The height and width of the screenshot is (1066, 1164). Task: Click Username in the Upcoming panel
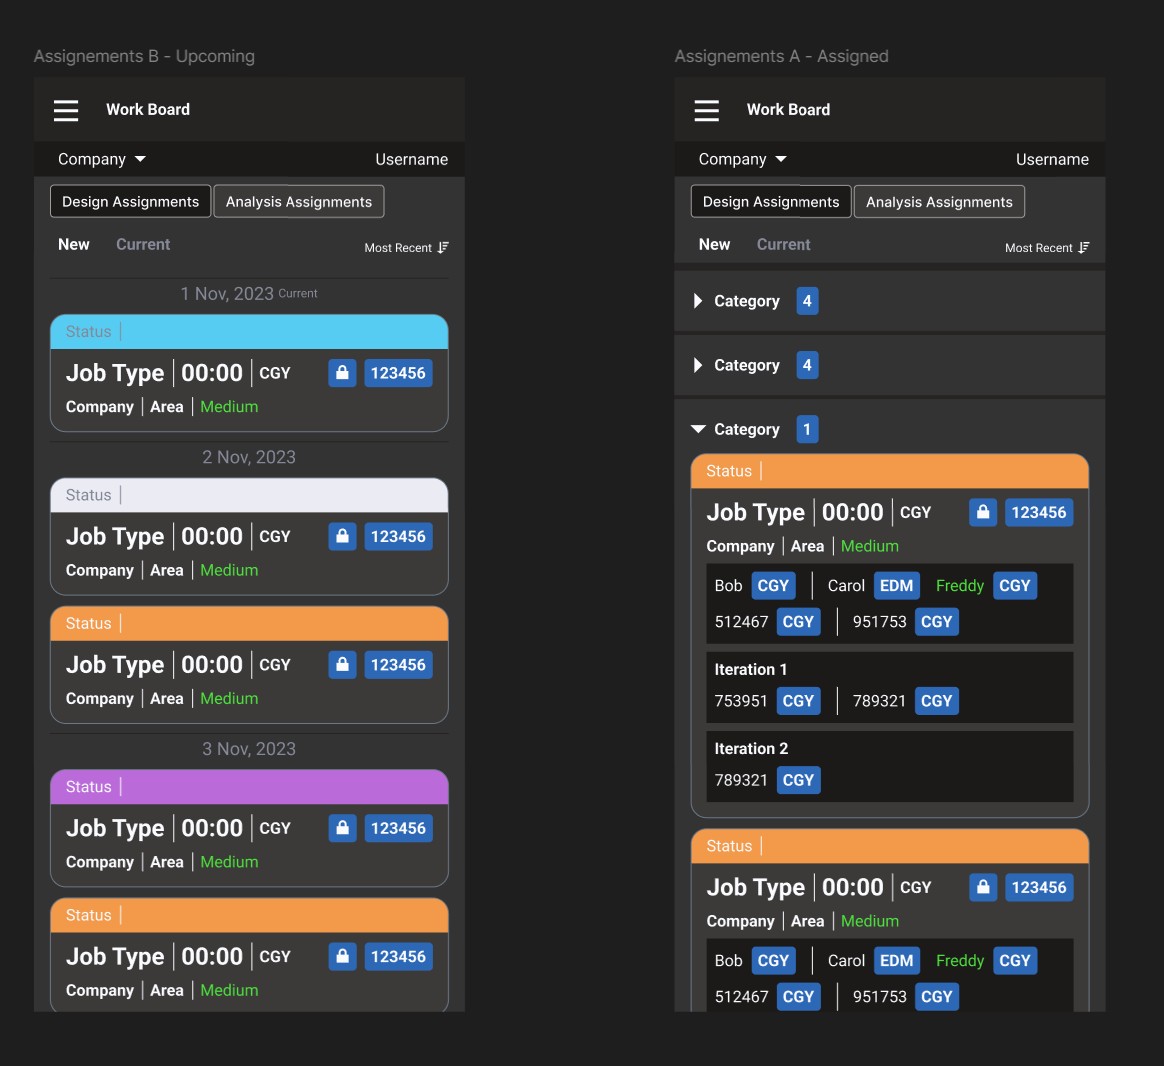click(412, 160)
